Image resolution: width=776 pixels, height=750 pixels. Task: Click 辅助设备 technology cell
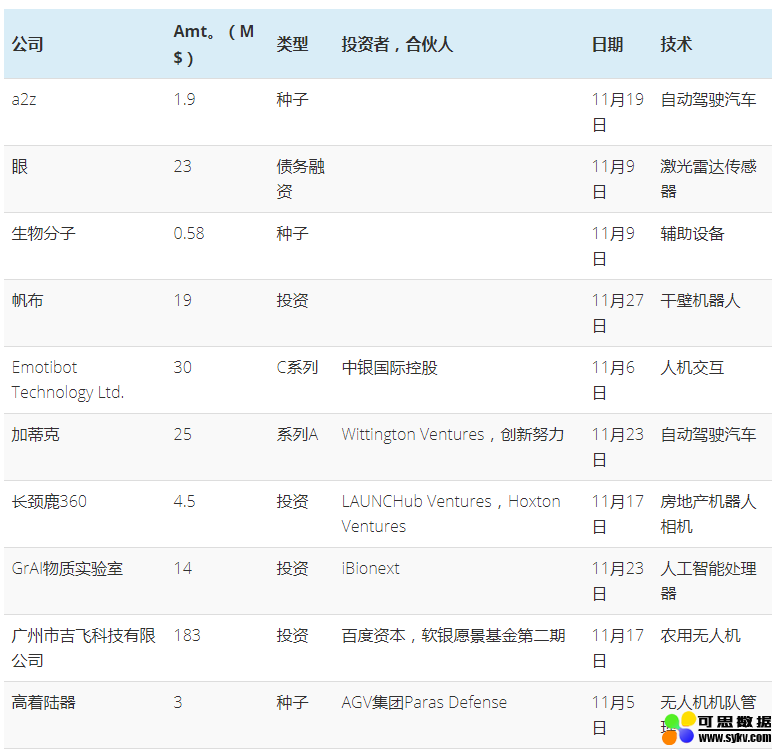692,233
